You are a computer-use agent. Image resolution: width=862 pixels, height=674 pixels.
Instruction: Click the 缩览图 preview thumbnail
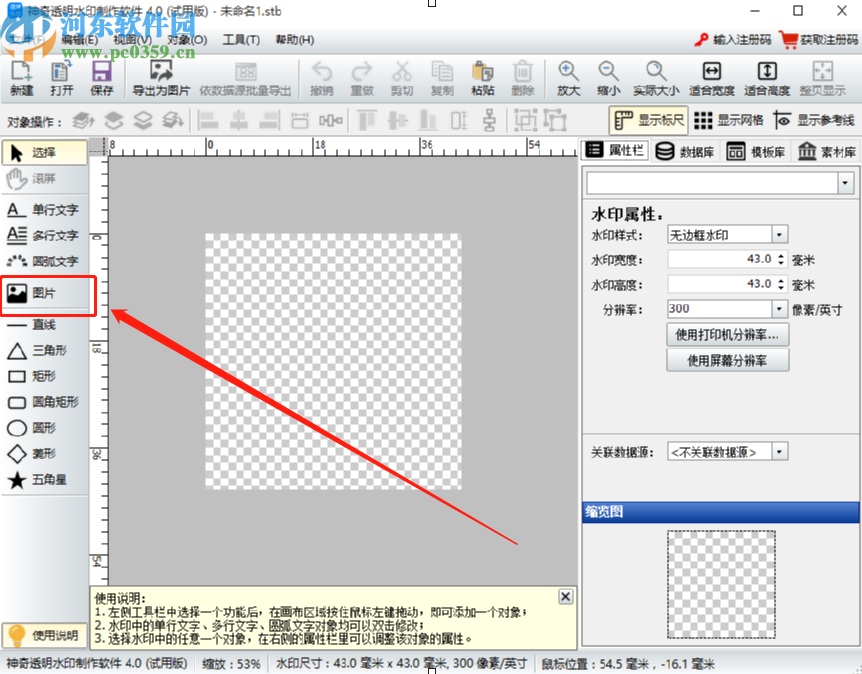point(721,584)
